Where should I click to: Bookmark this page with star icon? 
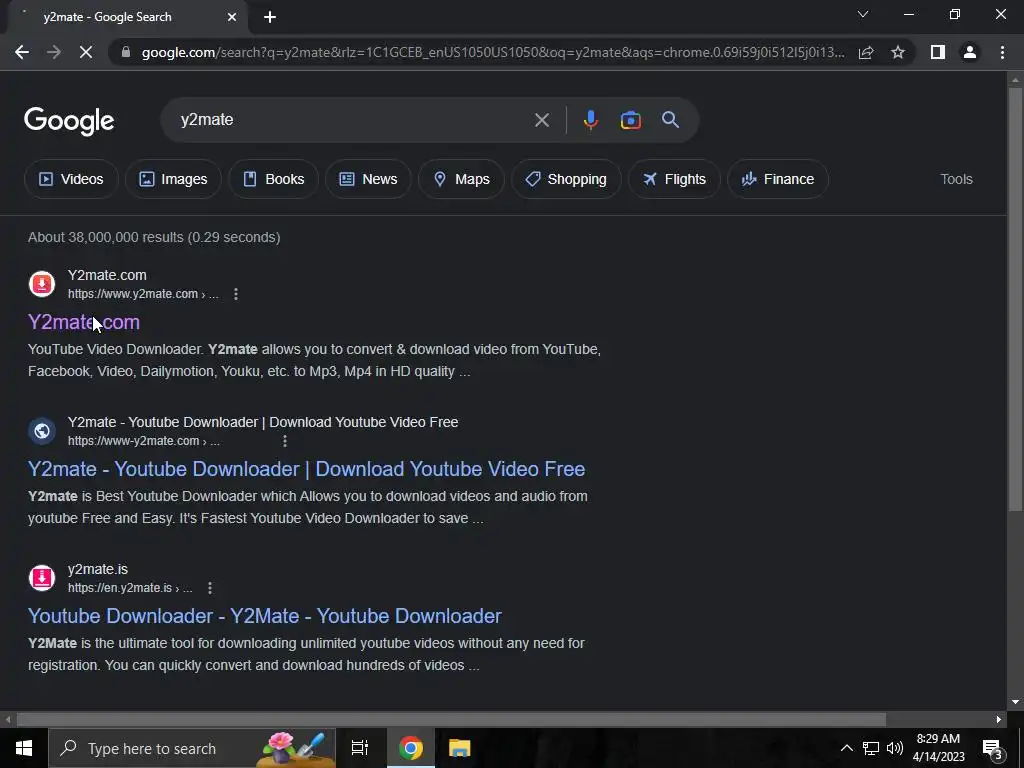tap(898, 52)
